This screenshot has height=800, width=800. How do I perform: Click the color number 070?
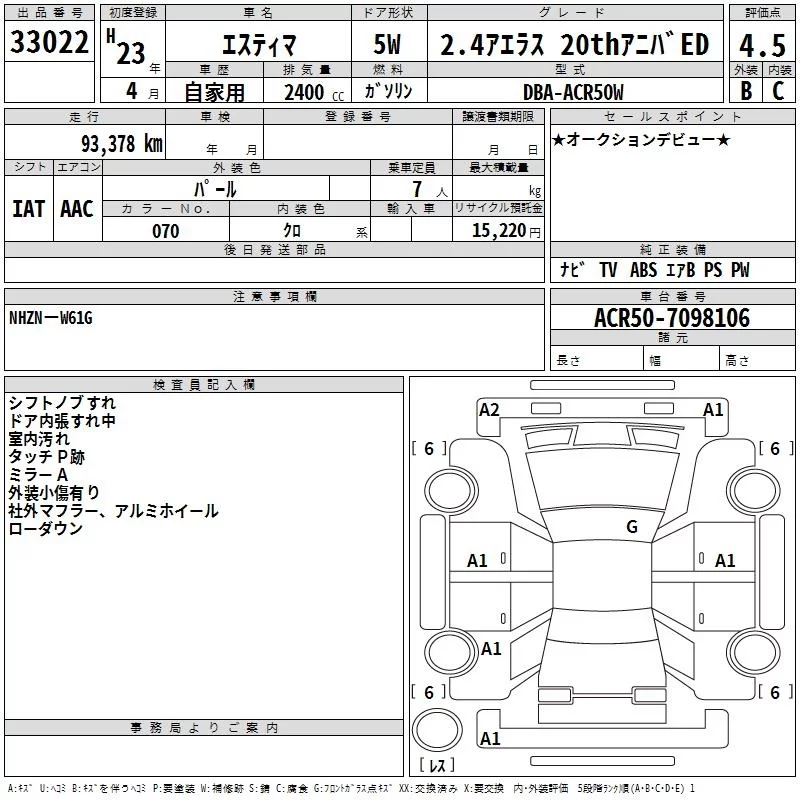click(x=166, y=231)
